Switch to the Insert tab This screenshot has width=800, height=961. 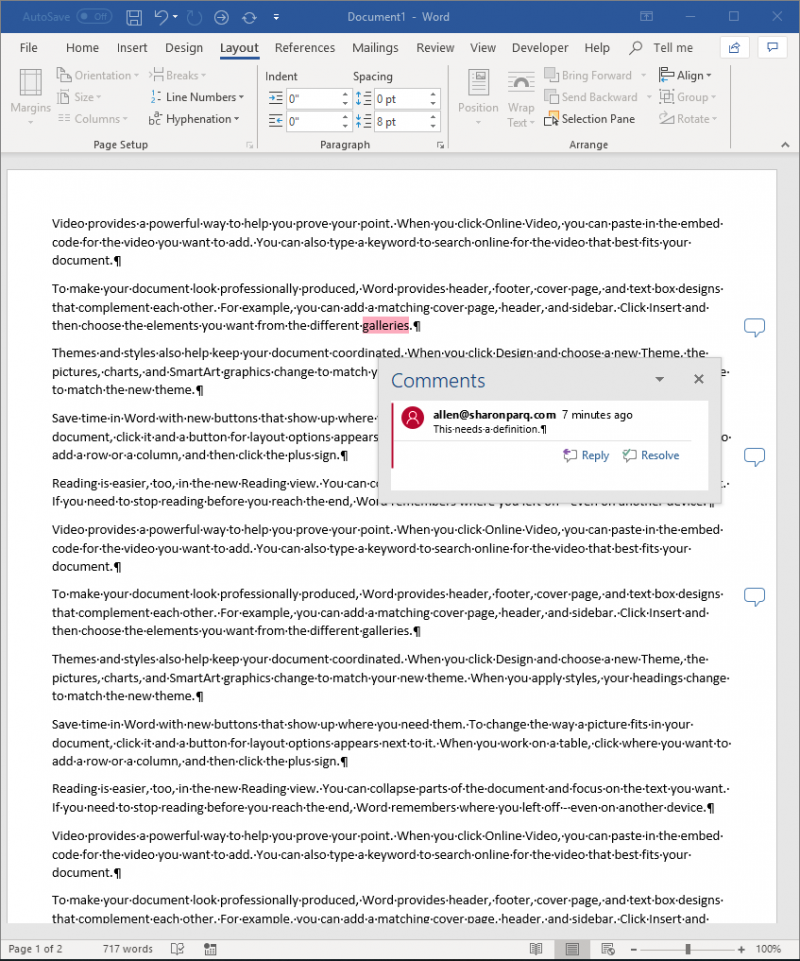pyautogui.click(x=132, y=48)
